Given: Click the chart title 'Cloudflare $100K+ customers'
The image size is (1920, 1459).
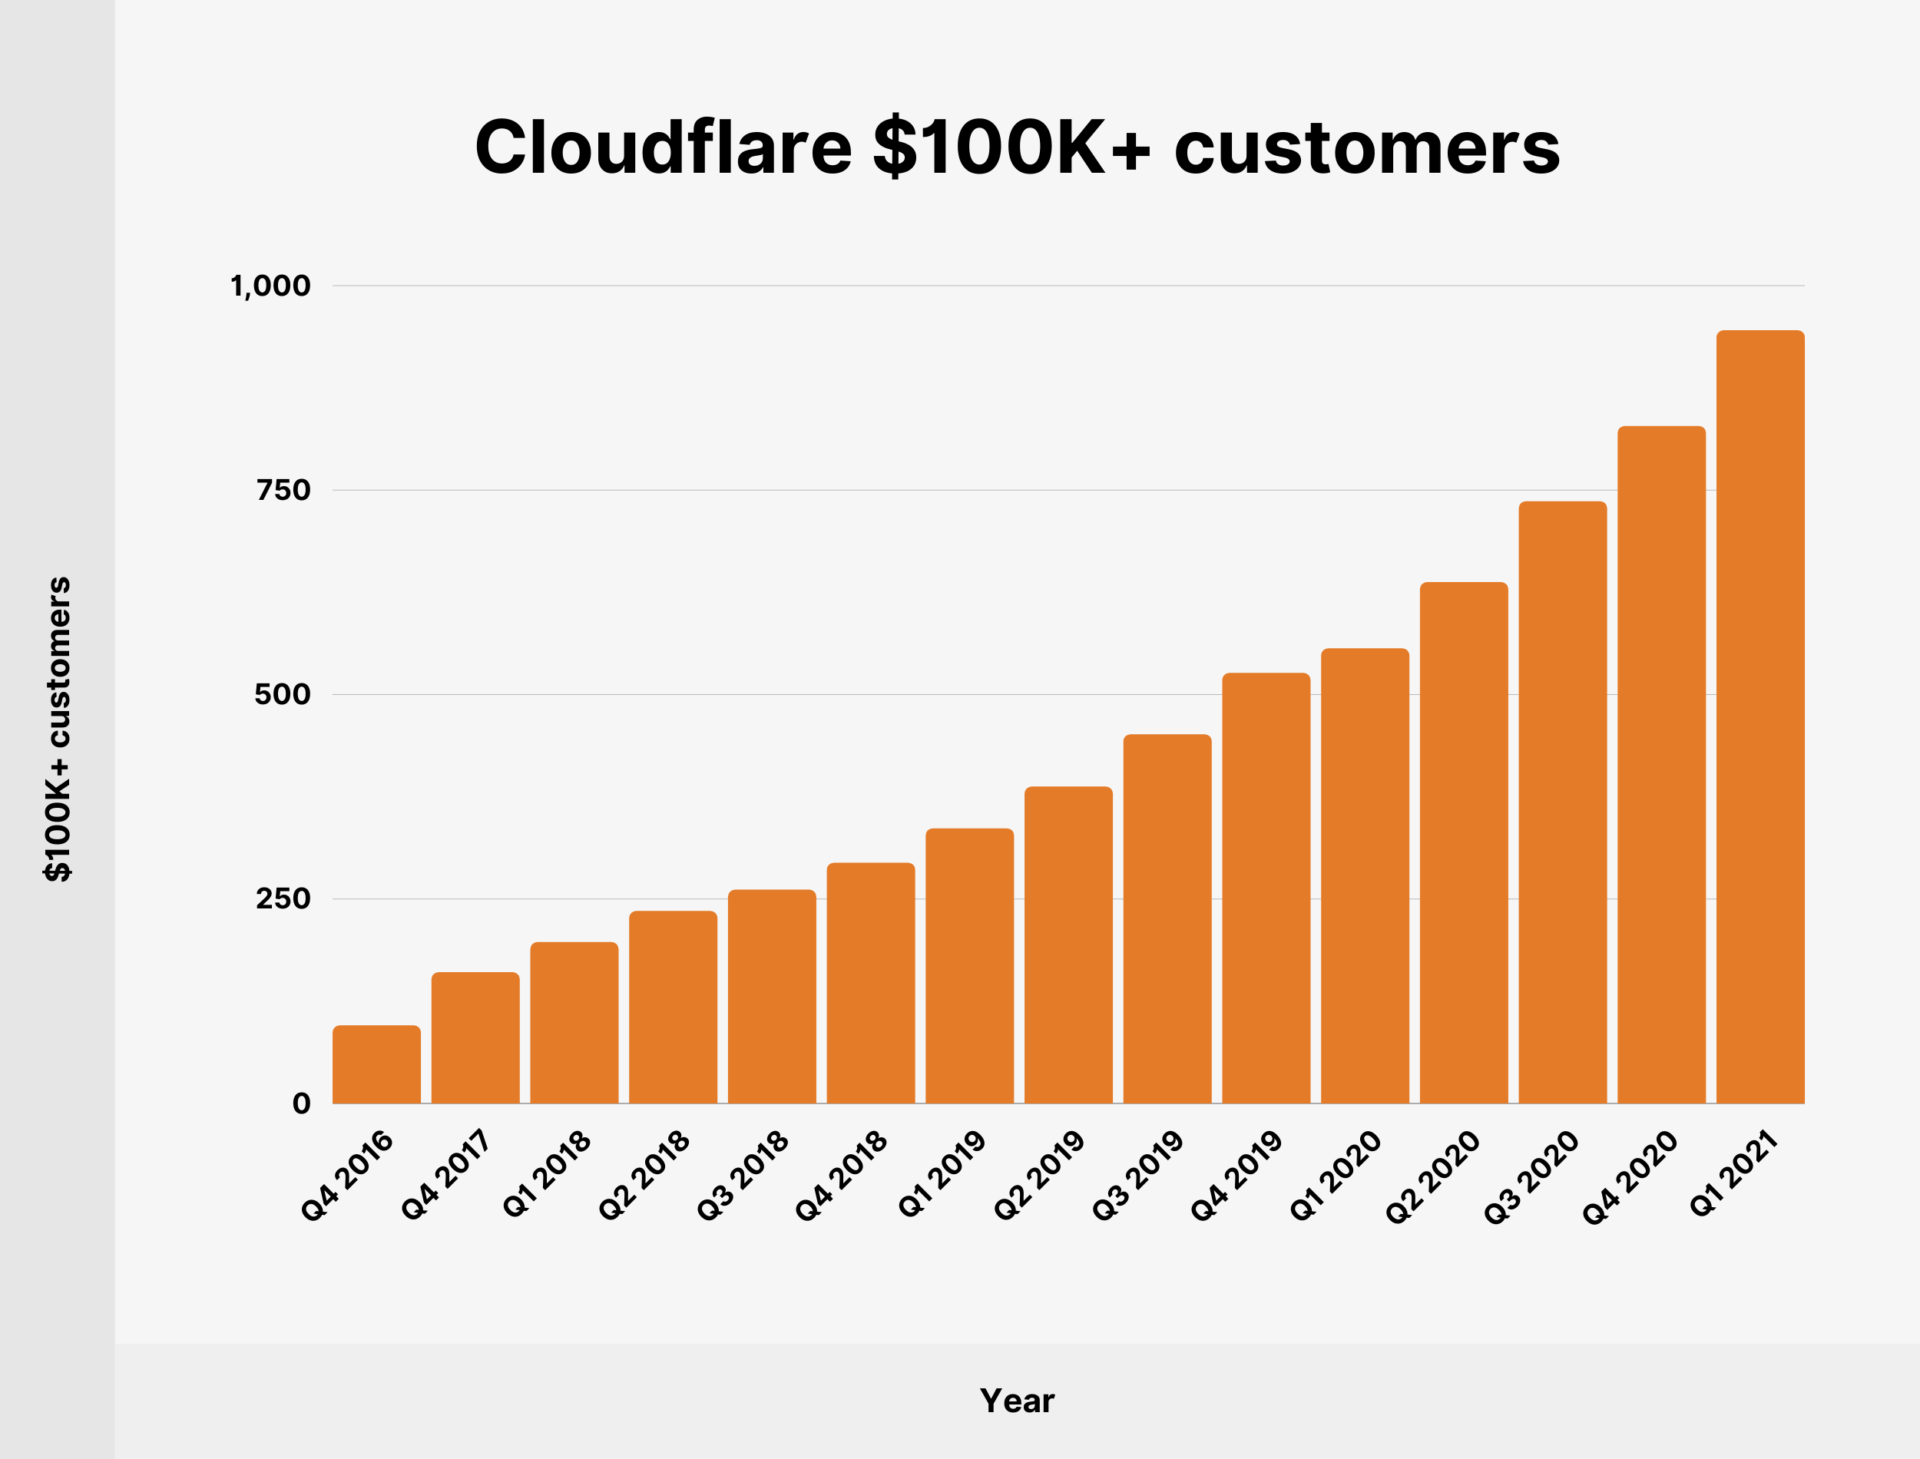Looking at the screenshot, I should 1018,148.
